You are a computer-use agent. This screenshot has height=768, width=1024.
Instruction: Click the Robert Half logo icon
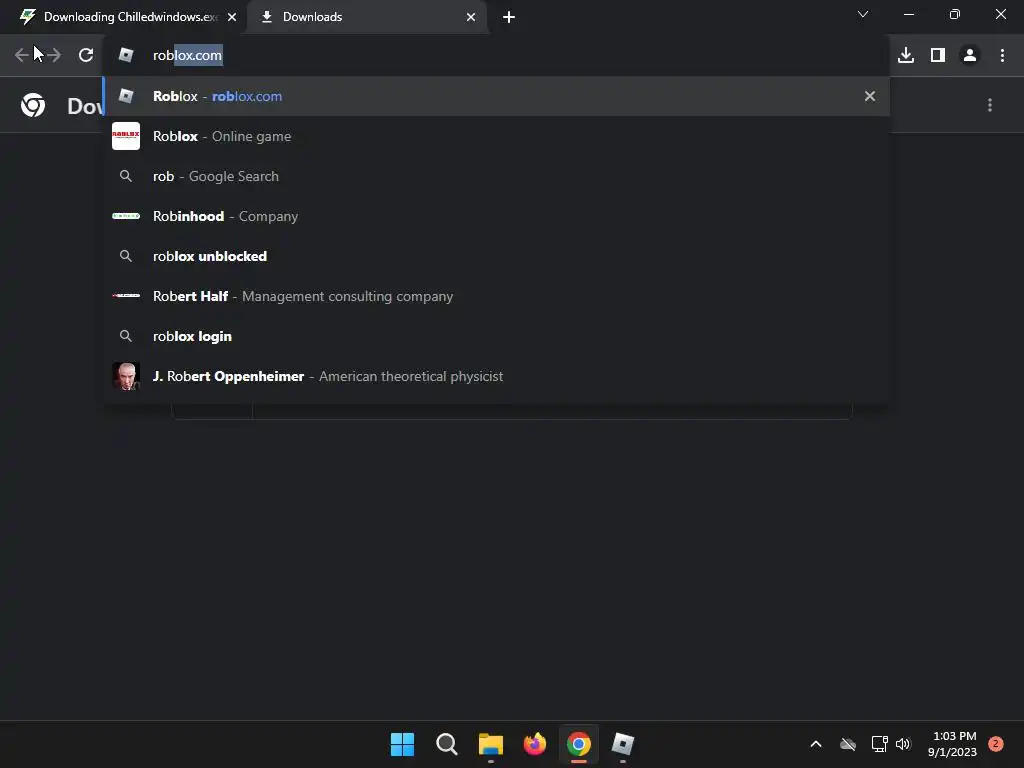(x=126, y=296)
